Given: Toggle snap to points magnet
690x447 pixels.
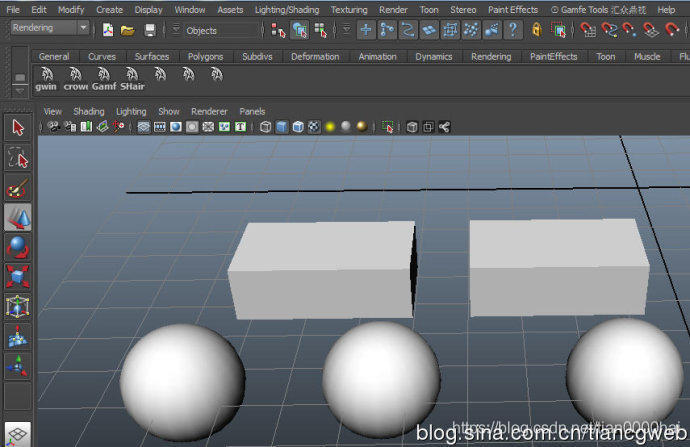Looking at the screenshot, I should (630, 30).
